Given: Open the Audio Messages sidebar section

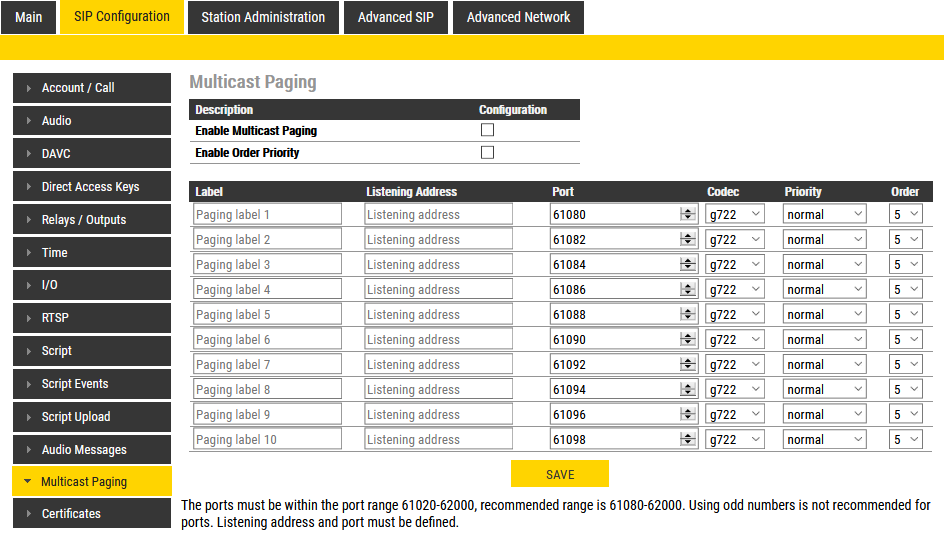Looking at the screenshot, I should (x=84, y=450).
